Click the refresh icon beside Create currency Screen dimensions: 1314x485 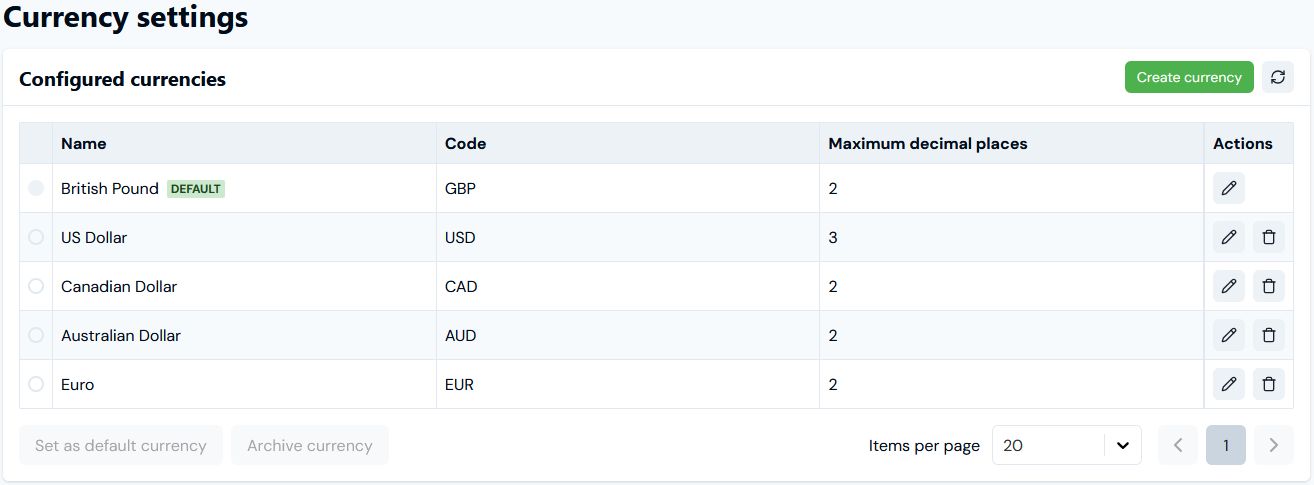[1277, 77]
